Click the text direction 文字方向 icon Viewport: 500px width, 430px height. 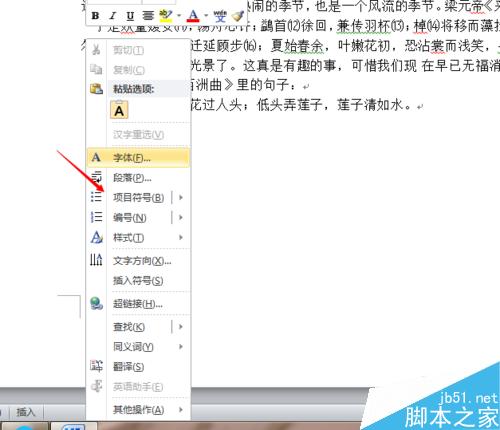96,260
